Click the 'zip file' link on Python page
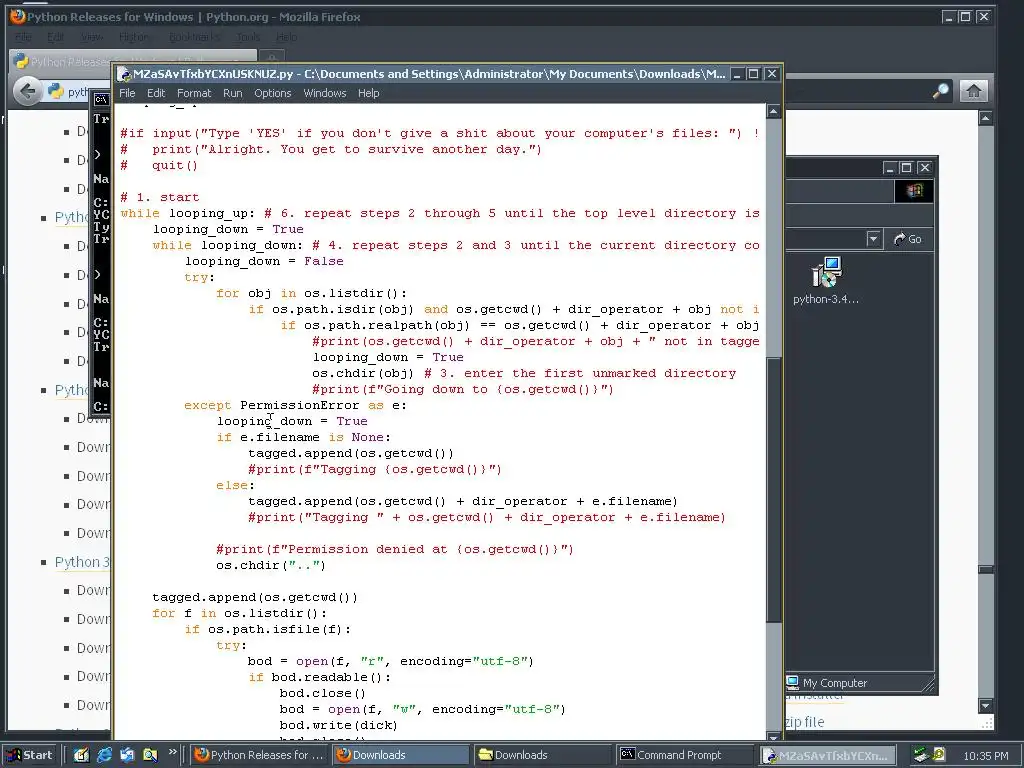Viewport: 1024px width, 768px height. point(805,722)
